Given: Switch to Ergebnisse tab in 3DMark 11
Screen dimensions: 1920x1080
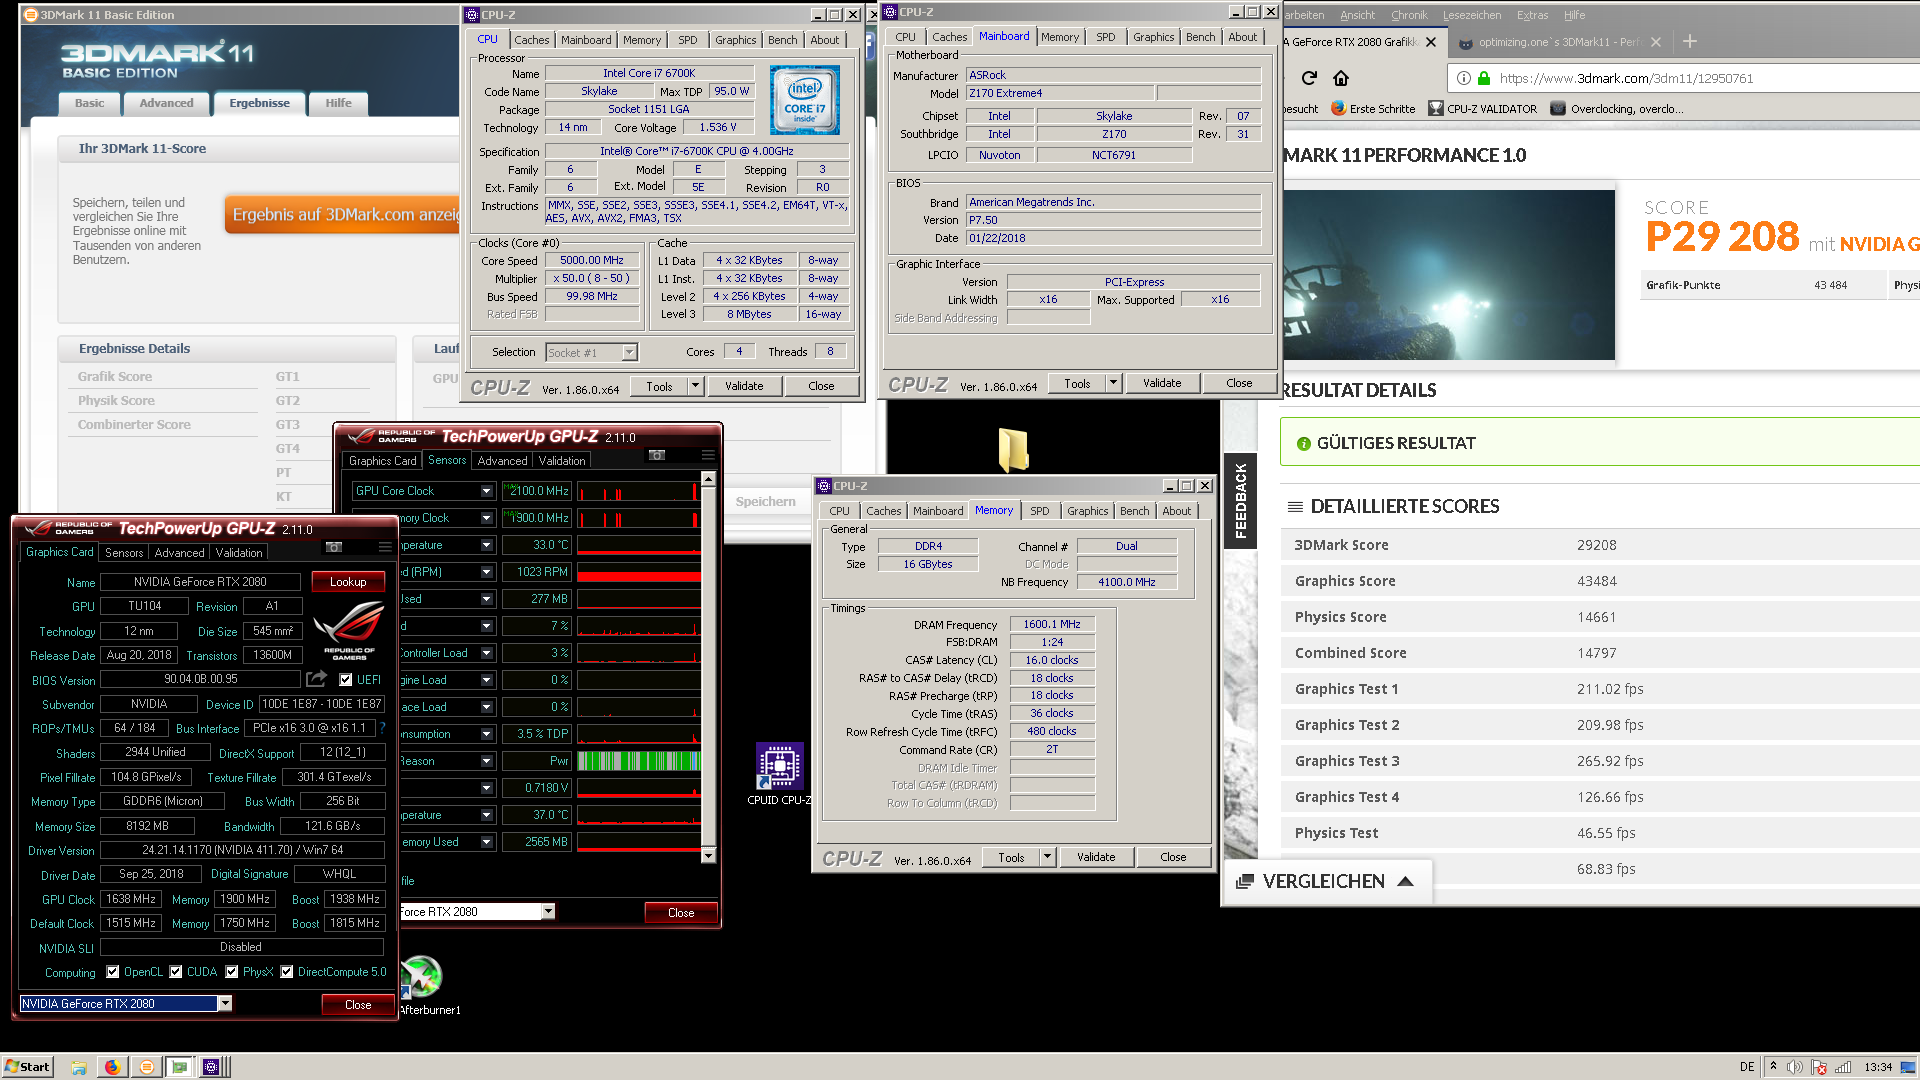Looking at the screenshot, I should pos(259,103).
